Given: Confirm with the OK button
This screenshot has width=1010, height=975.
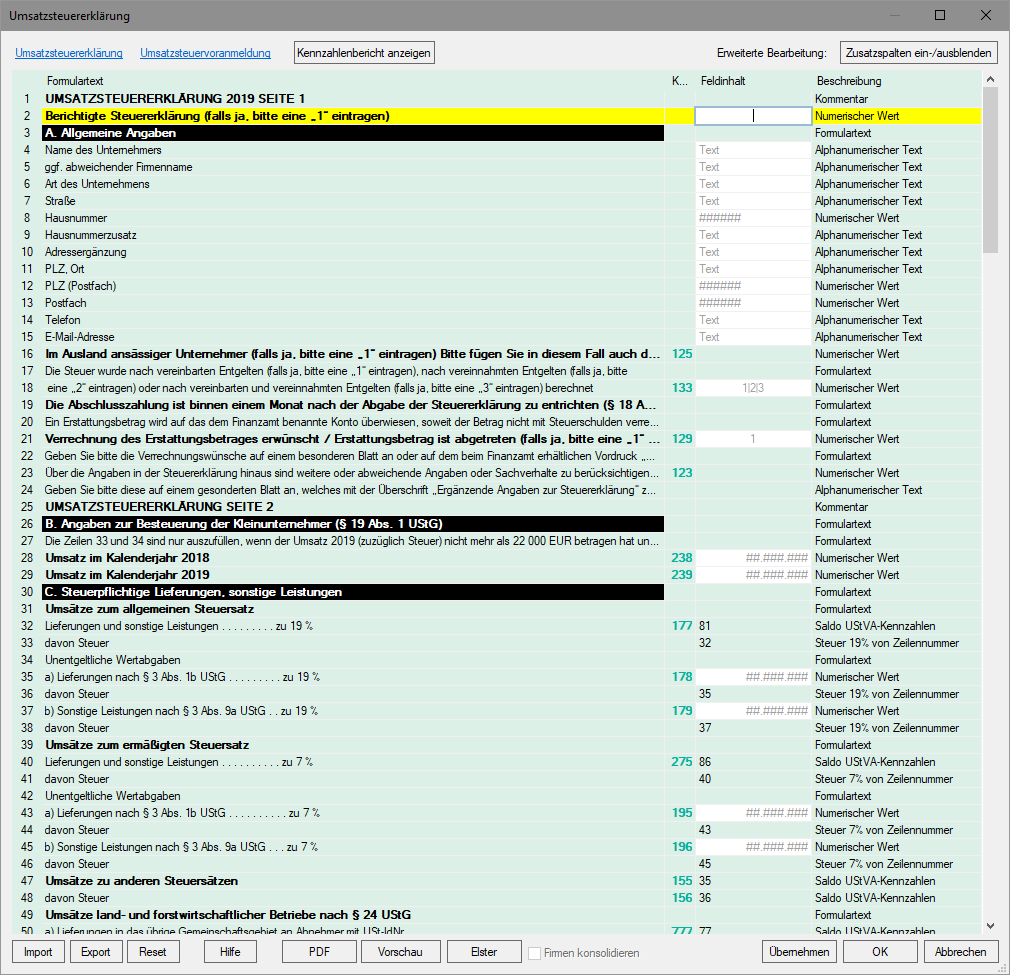Looking at the screenshot, I should tap(880, 952).
